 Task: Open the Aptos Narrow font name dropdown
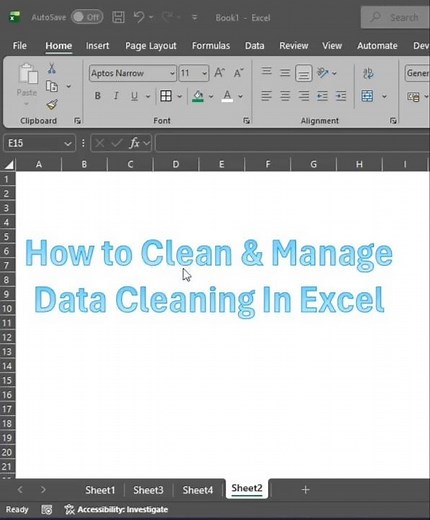(172, 73)
